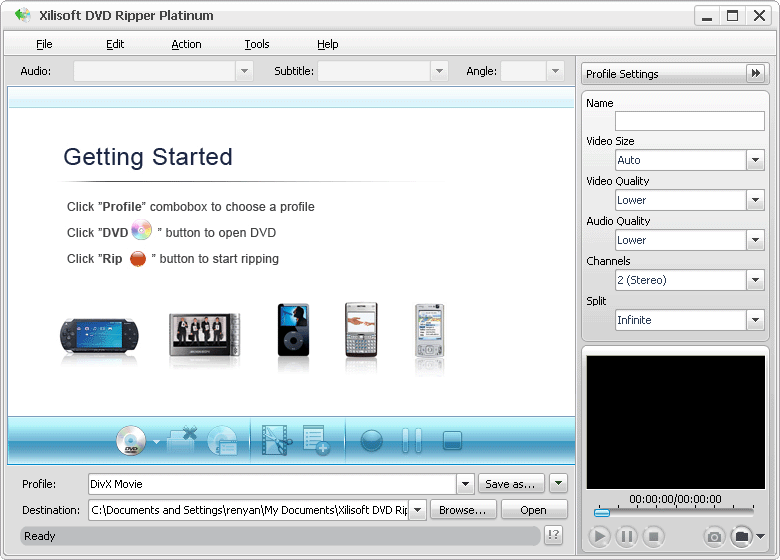Screen dimensions: 780x560
Task: Click the PSP device thumbnail
Action: pos(99,336)
